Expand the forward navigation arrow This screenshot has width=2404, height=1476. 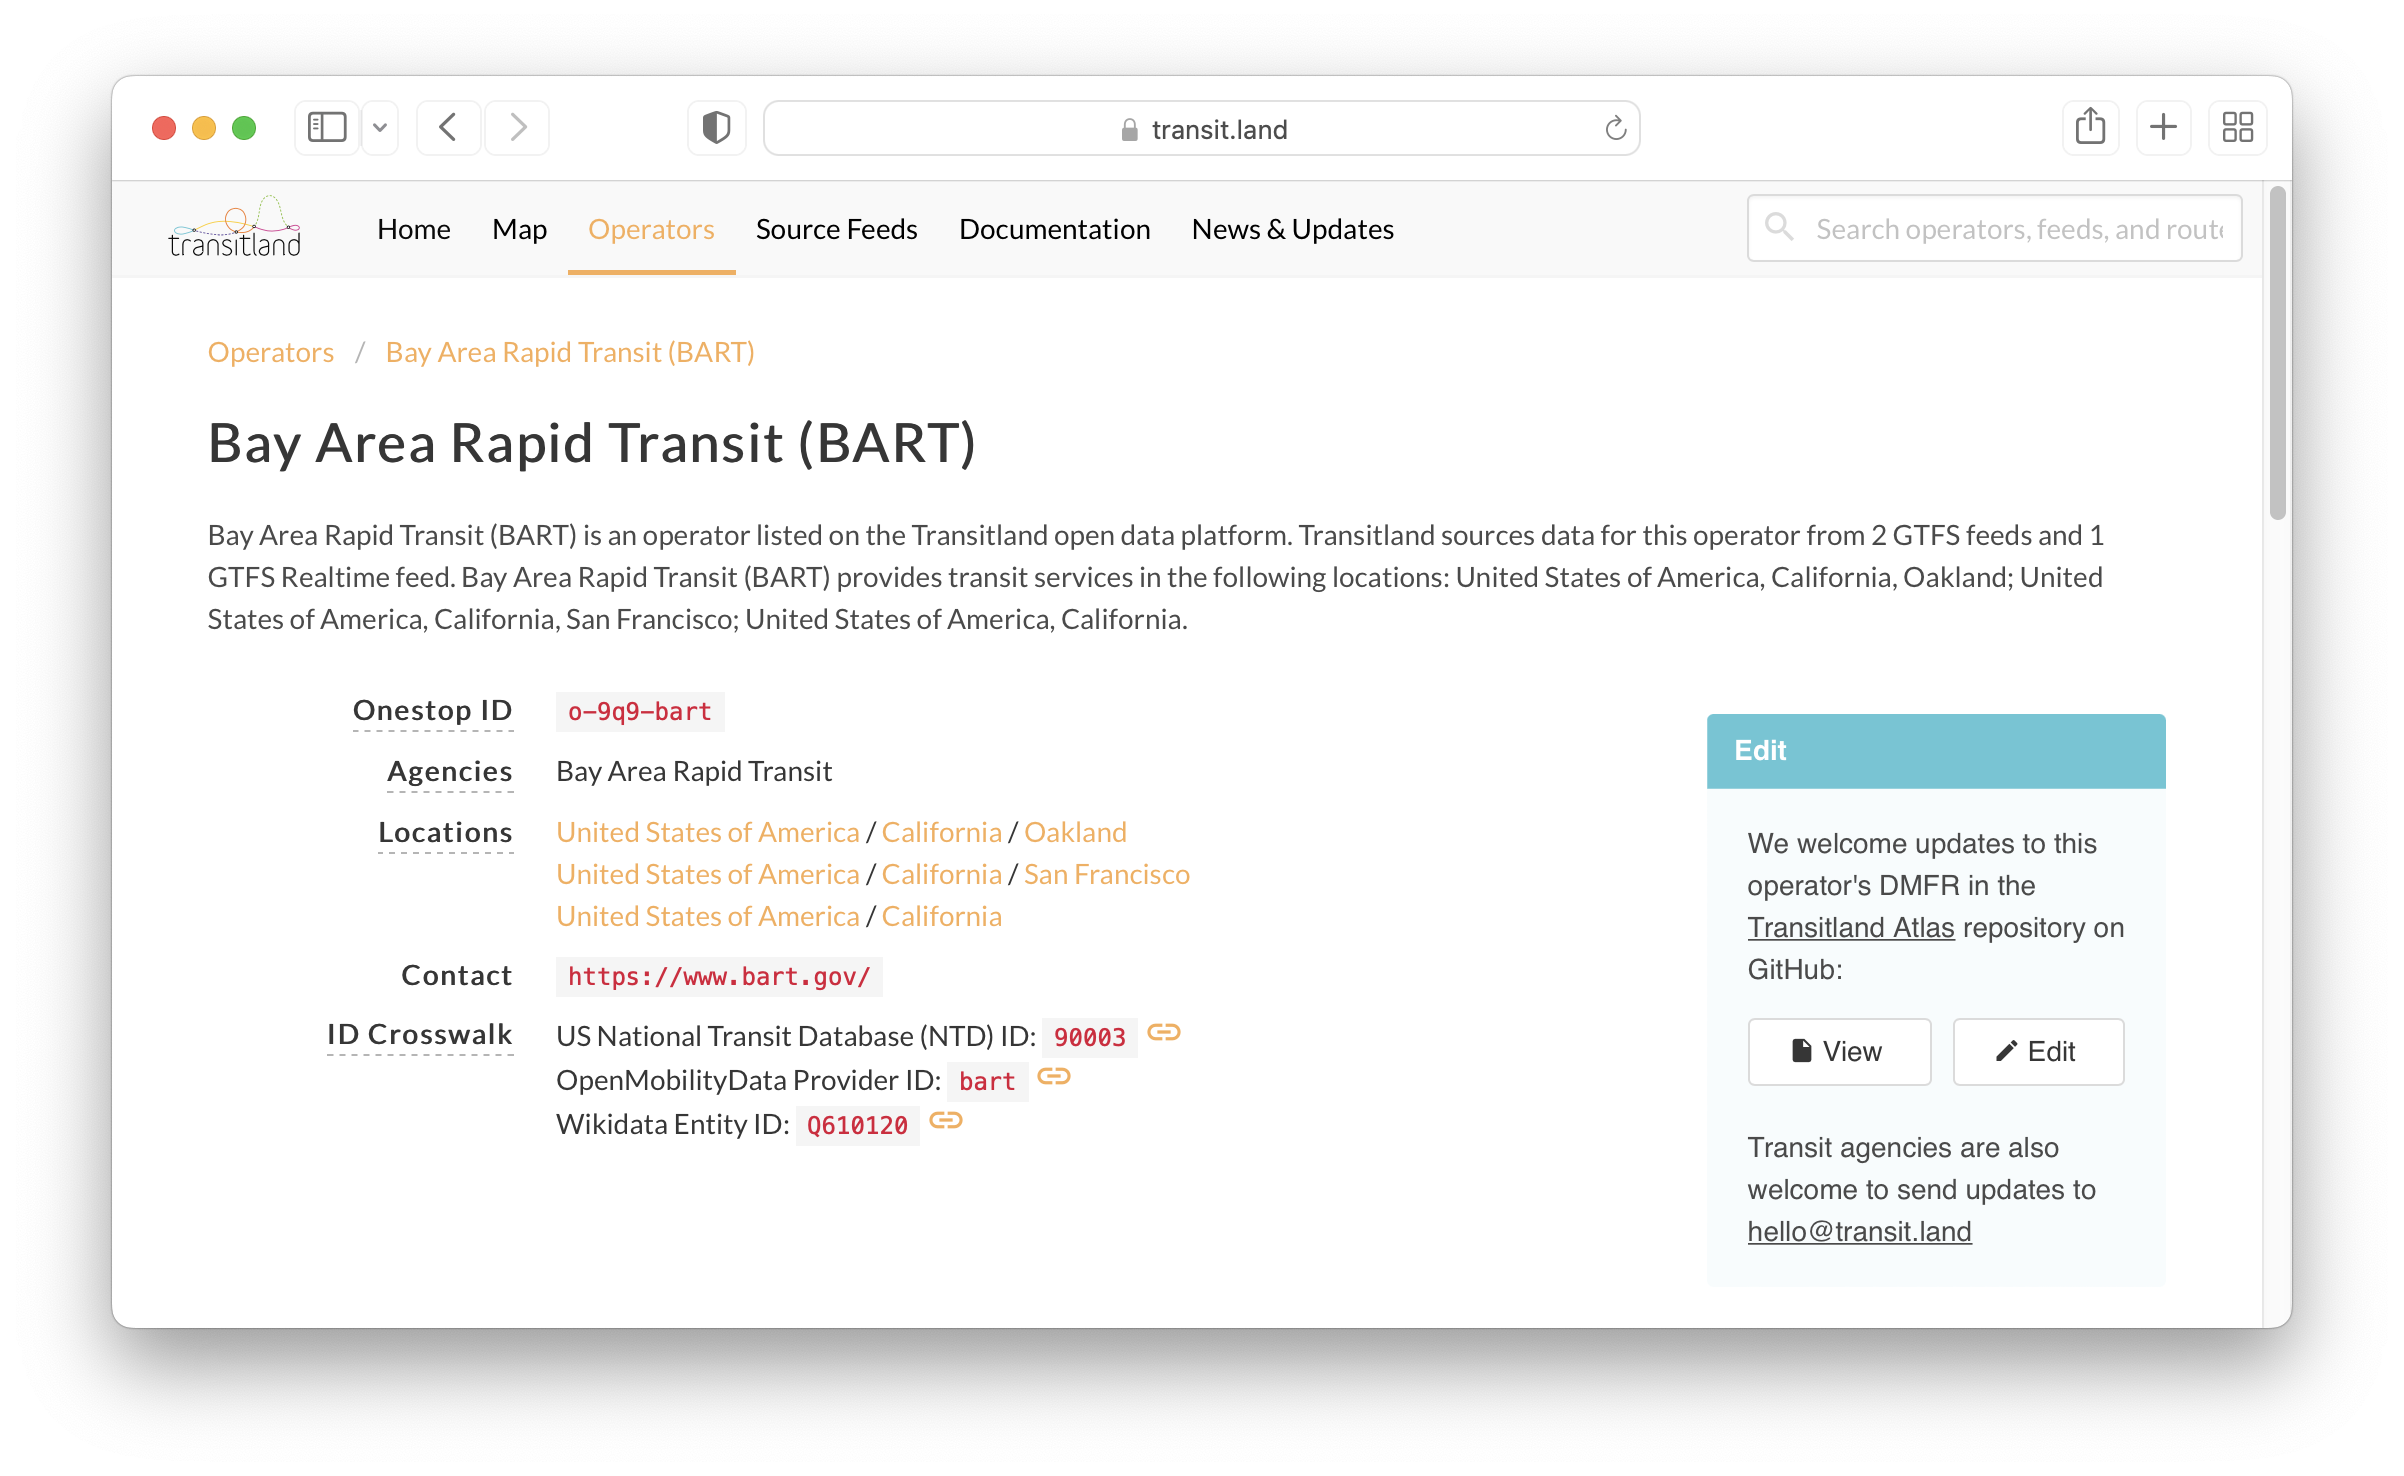pos(517,127)
